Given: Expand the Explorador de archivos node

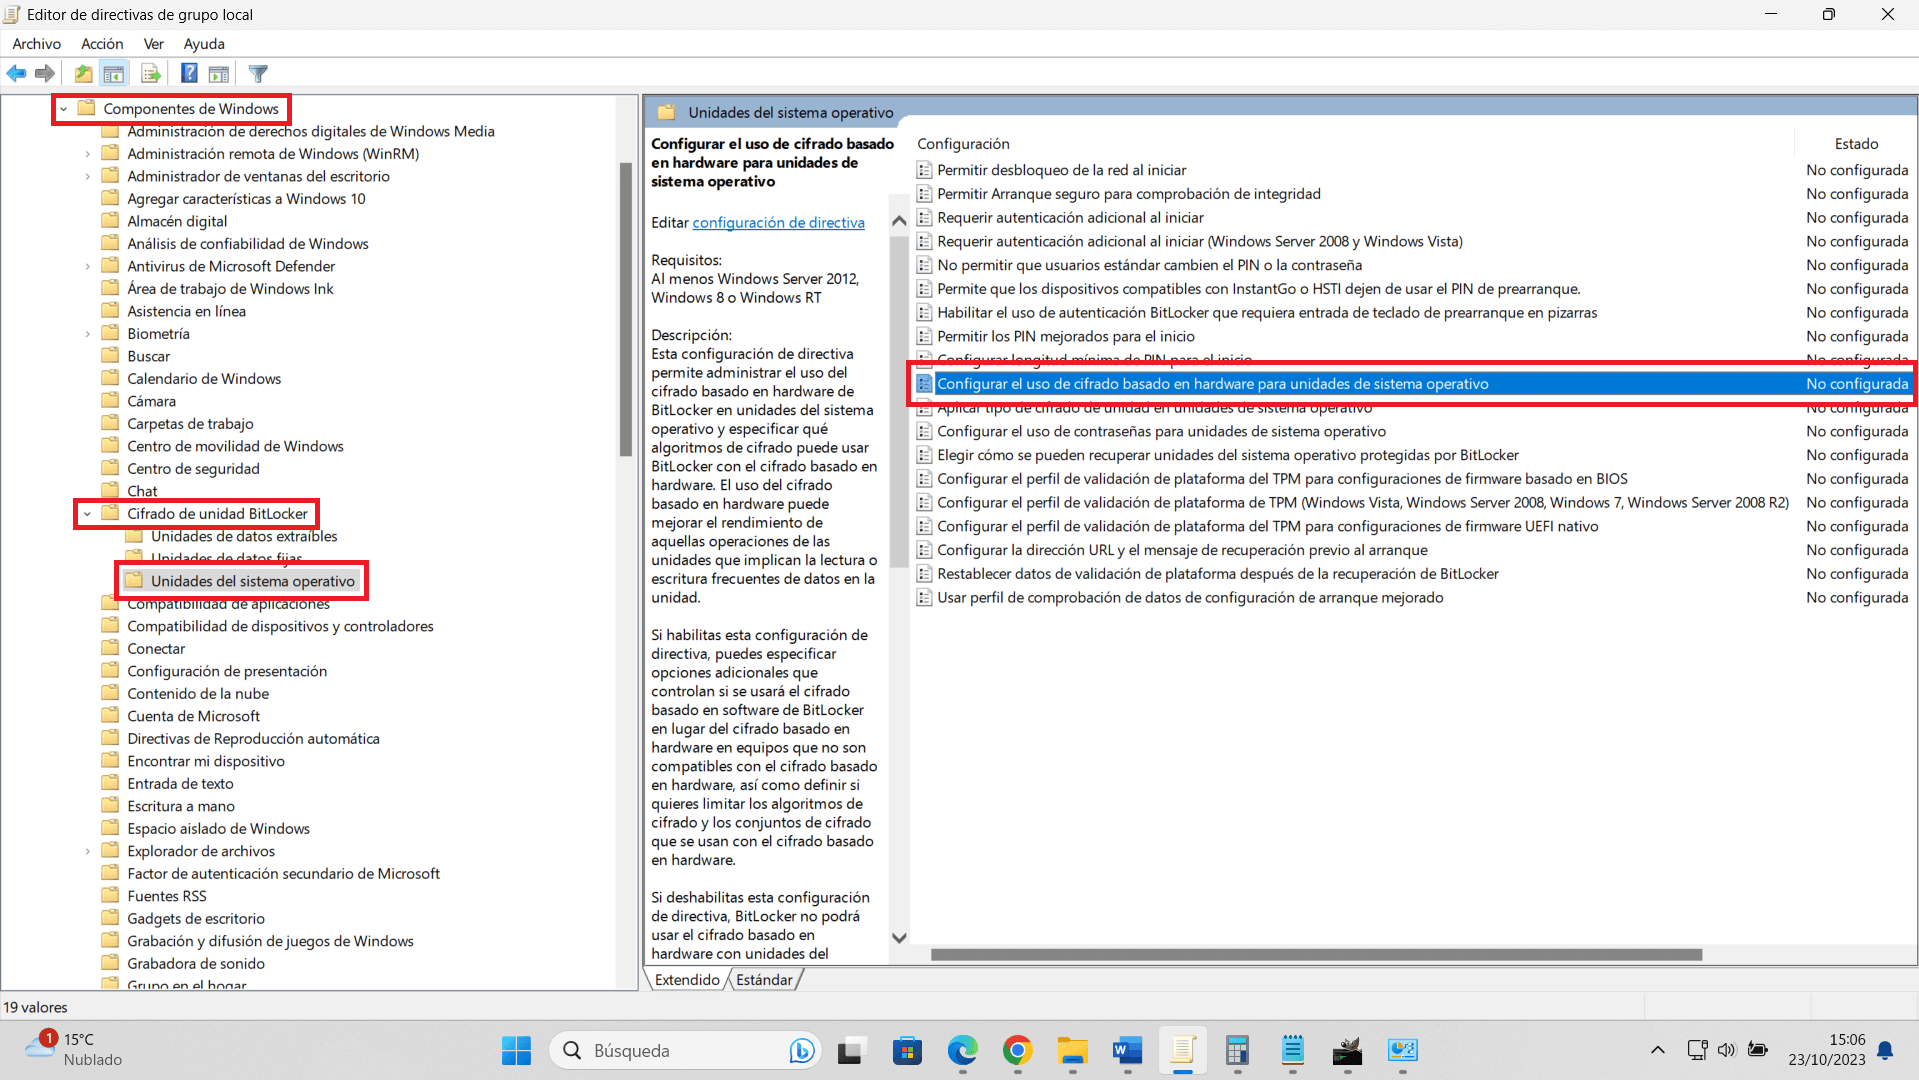Looking at the screenshot, I should point(87,851).
